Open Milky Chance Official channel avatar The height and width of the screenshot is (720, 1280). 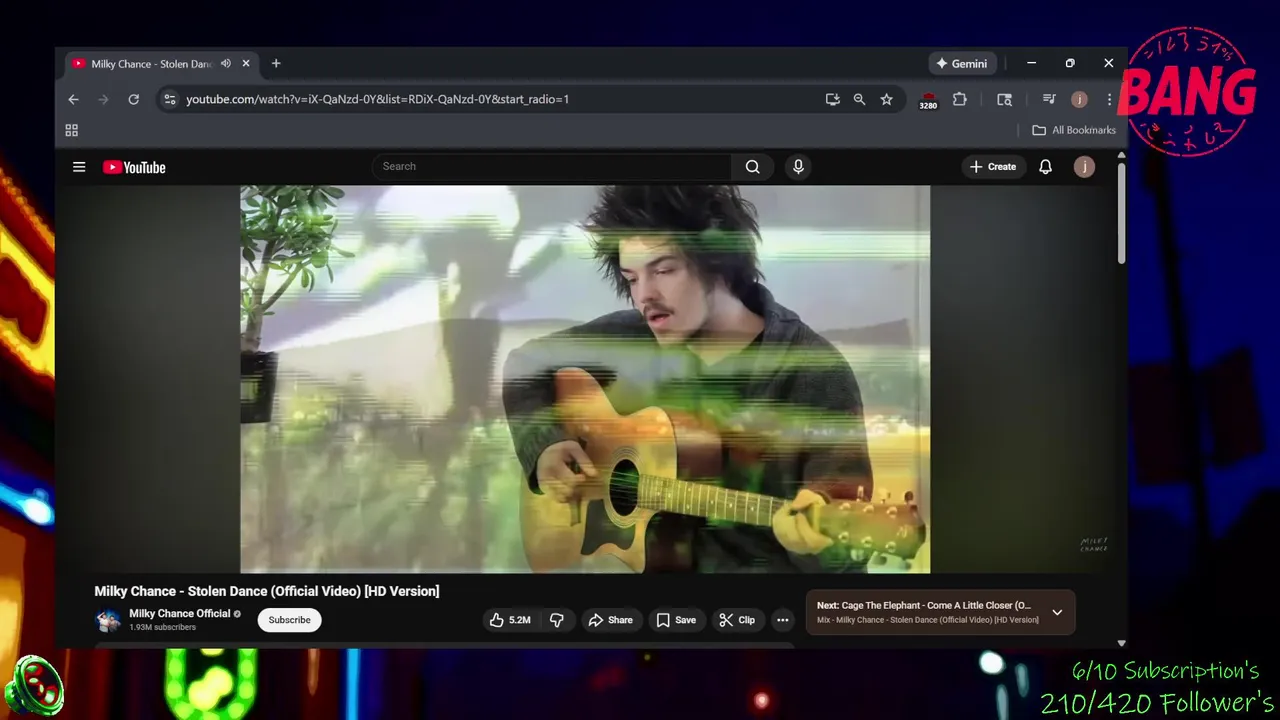108,620
